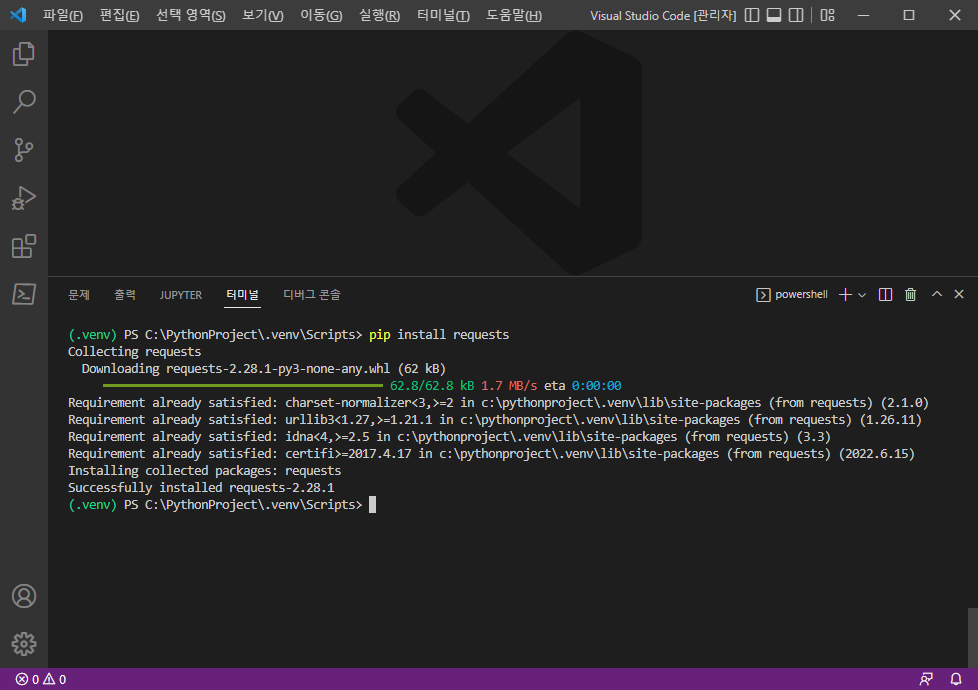
Task: Click the VS Code logo in title bar
Action: click(x=18, y=15)
